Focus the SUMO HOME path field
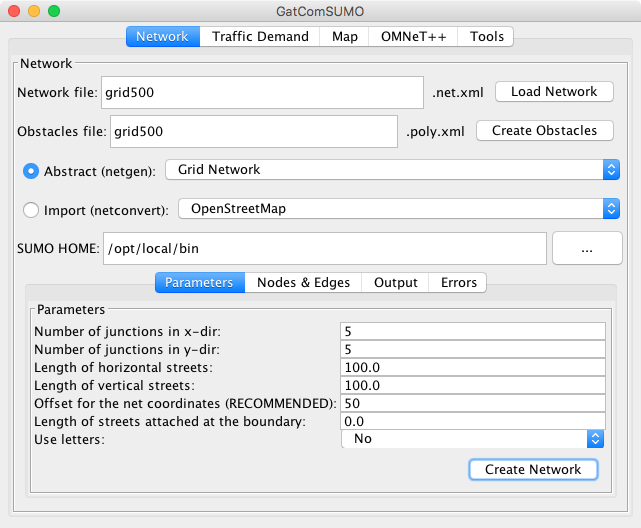Screen dimensions: 641x528 324,249
